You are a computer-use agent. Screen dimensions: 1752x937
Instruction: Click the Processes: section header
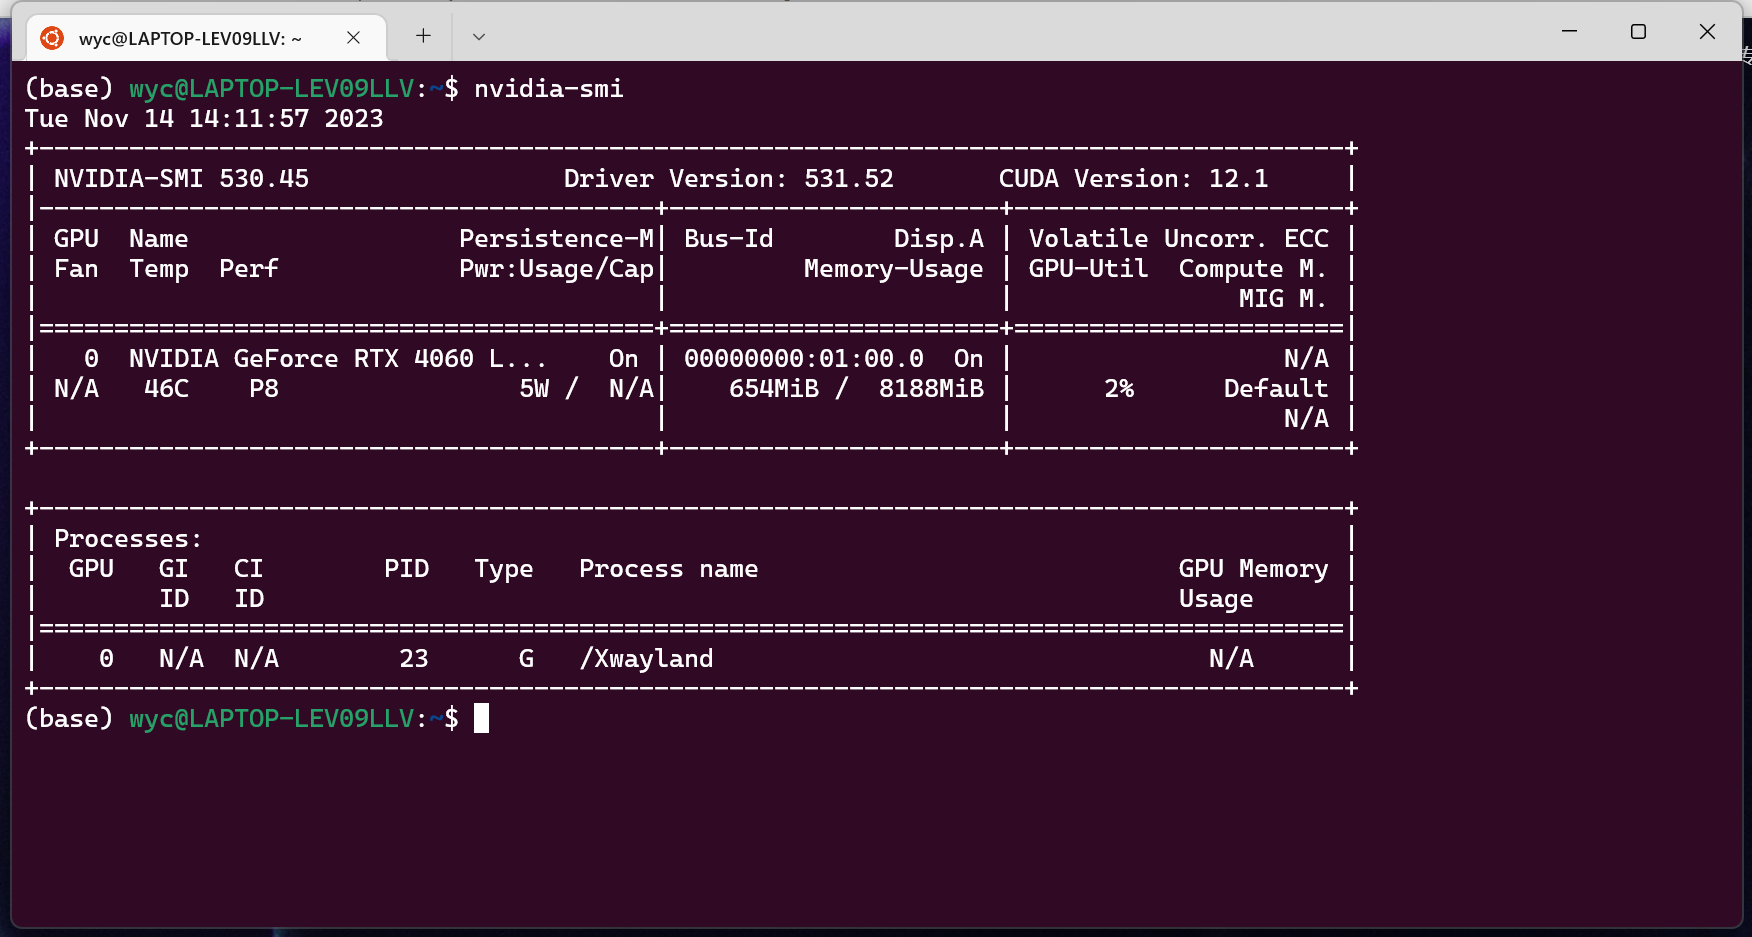click(x=127, y=539)
